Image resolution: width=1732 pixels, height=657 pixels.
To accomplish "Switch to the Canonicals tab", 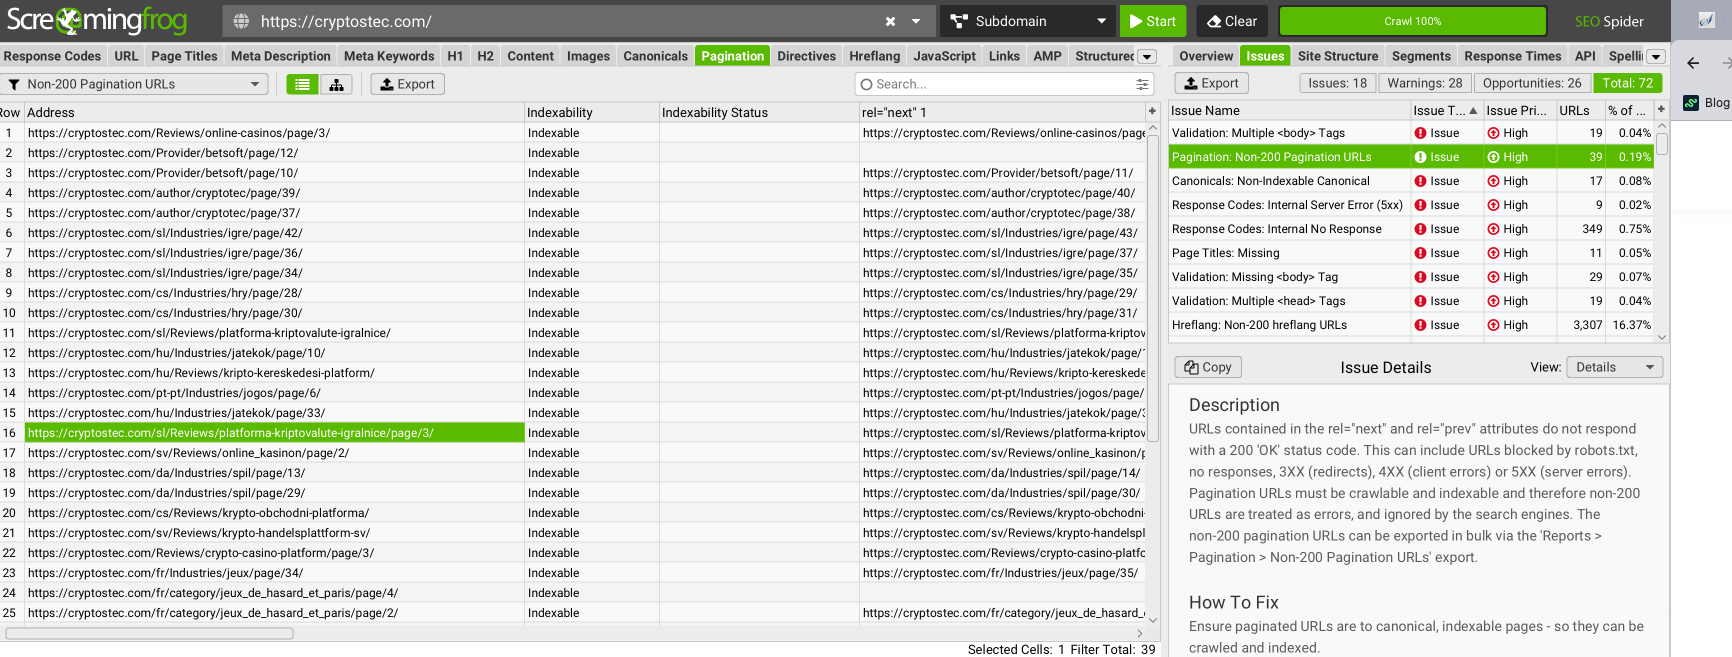I will pyautogui.click(x=655, y=56).
